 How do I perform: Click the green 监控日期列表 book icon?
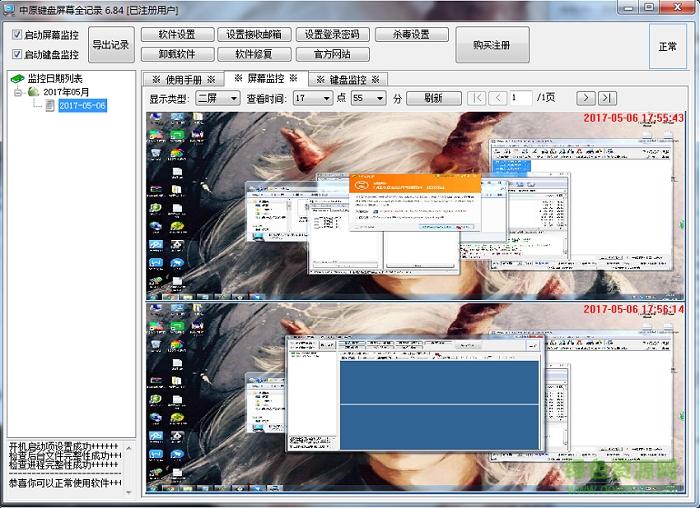click(x=17, y=79)
